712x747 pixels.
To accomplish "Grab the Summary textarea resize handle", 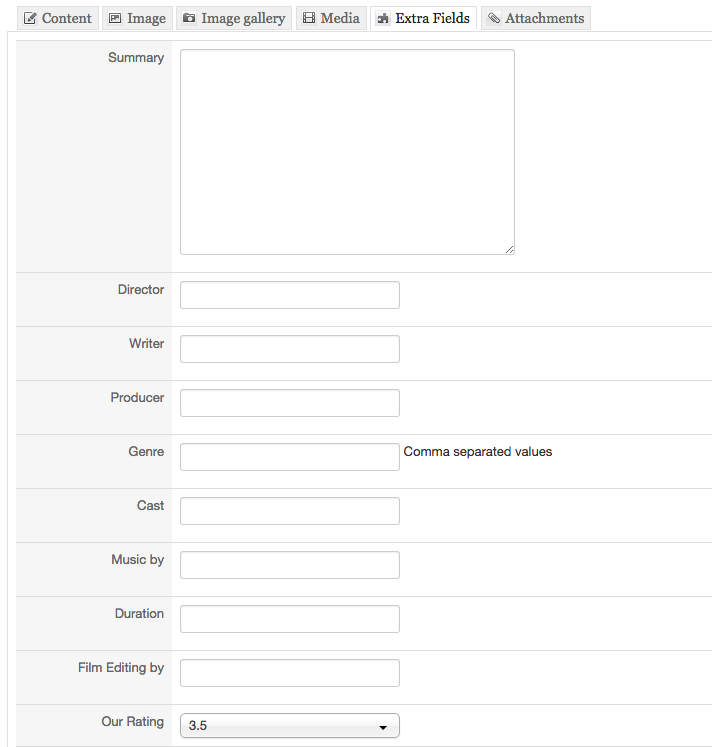I will pos(509,249).
